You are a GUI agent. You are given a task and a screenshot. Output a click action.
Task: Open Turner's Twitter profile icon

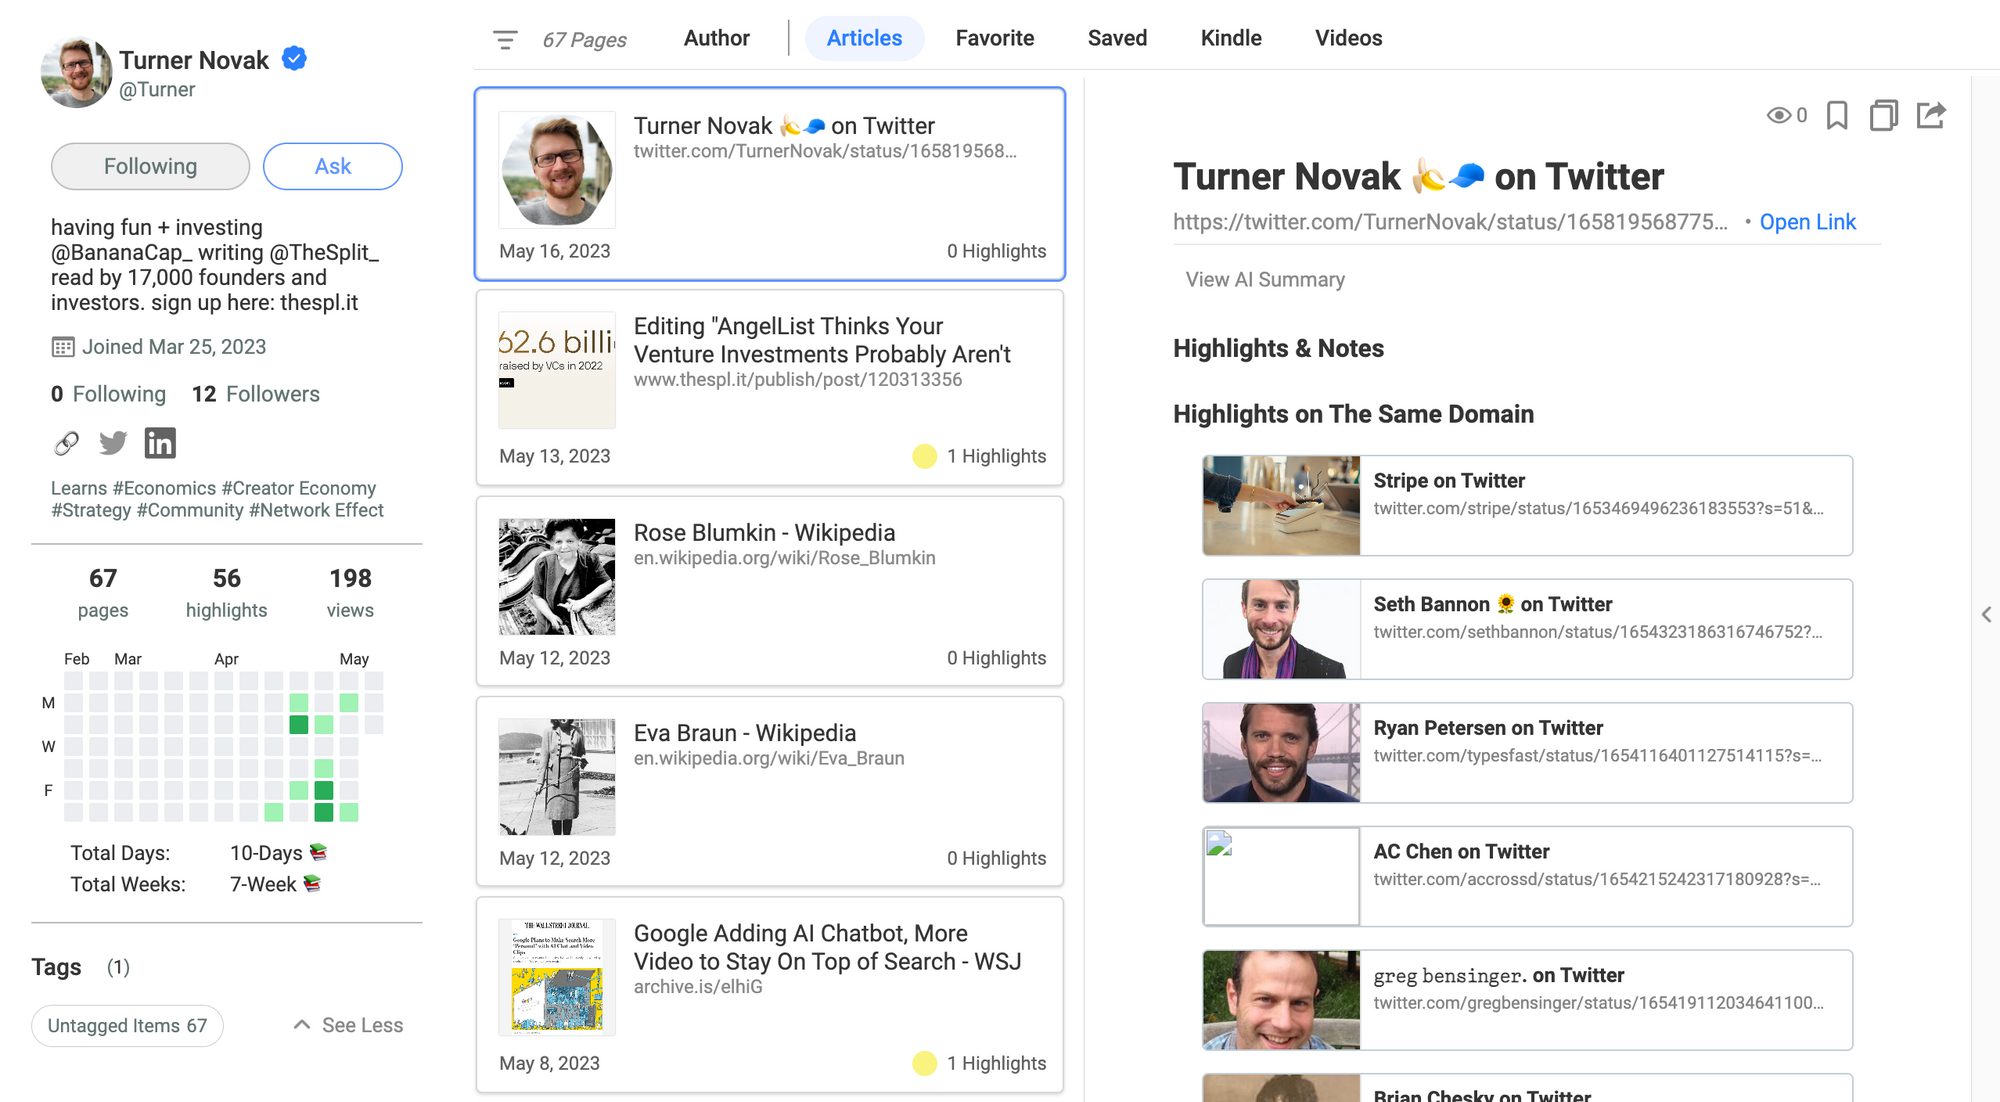tap(113, 443)
